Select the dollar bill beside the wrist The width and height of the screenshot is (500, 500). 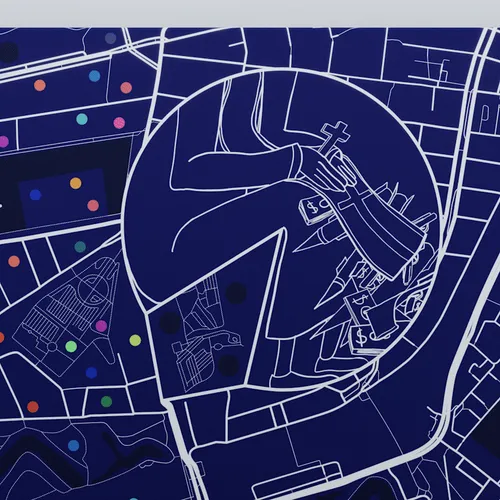click(315, 210)
